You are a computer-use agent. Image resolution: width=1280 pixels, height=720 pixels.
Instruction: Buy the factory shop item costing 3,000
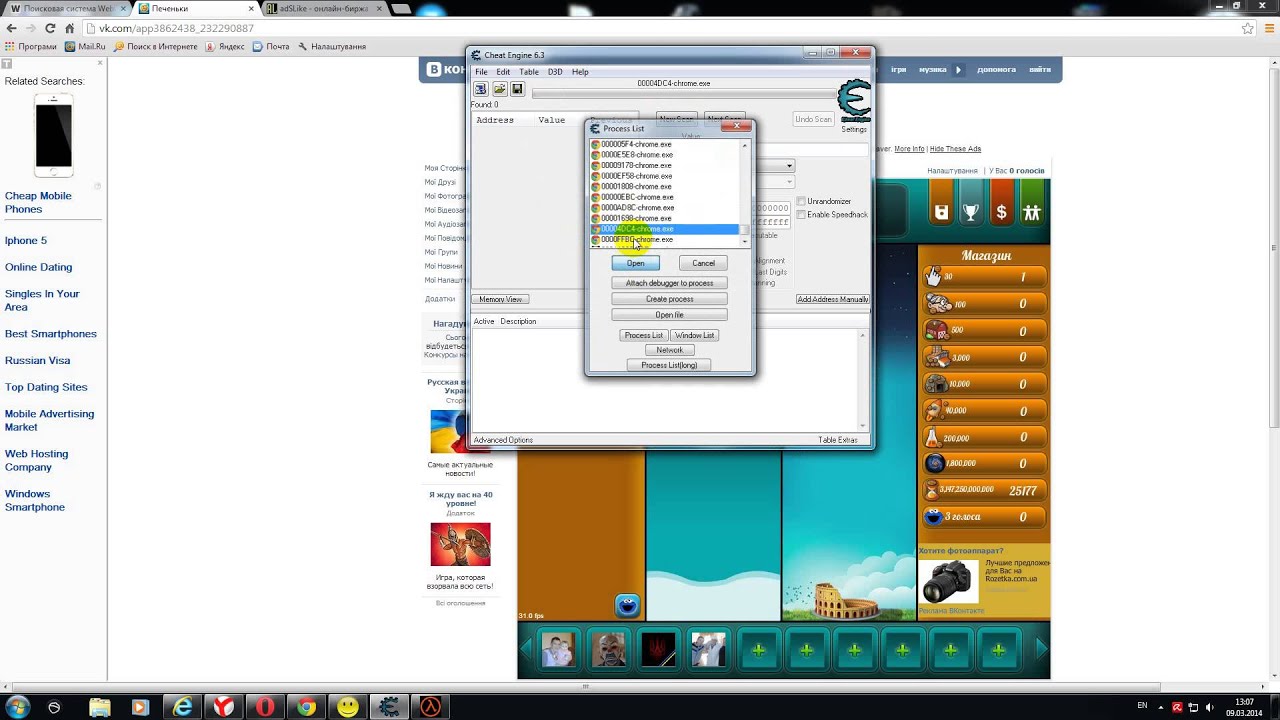[x=984, y=357]
